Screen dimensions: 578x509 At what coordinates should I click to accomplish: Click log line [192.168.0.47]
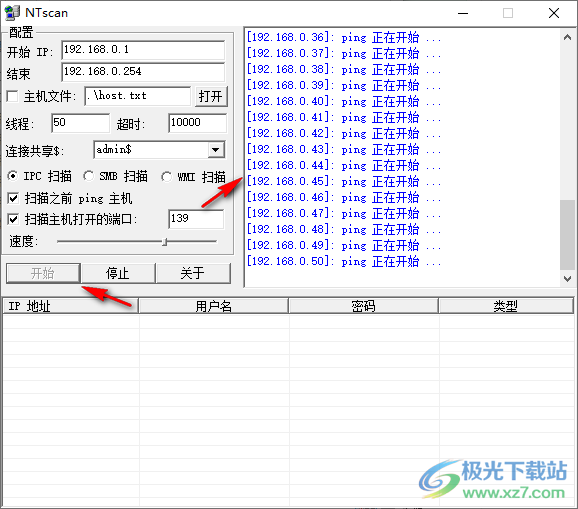pyautogui.click(x=344, y=213)
